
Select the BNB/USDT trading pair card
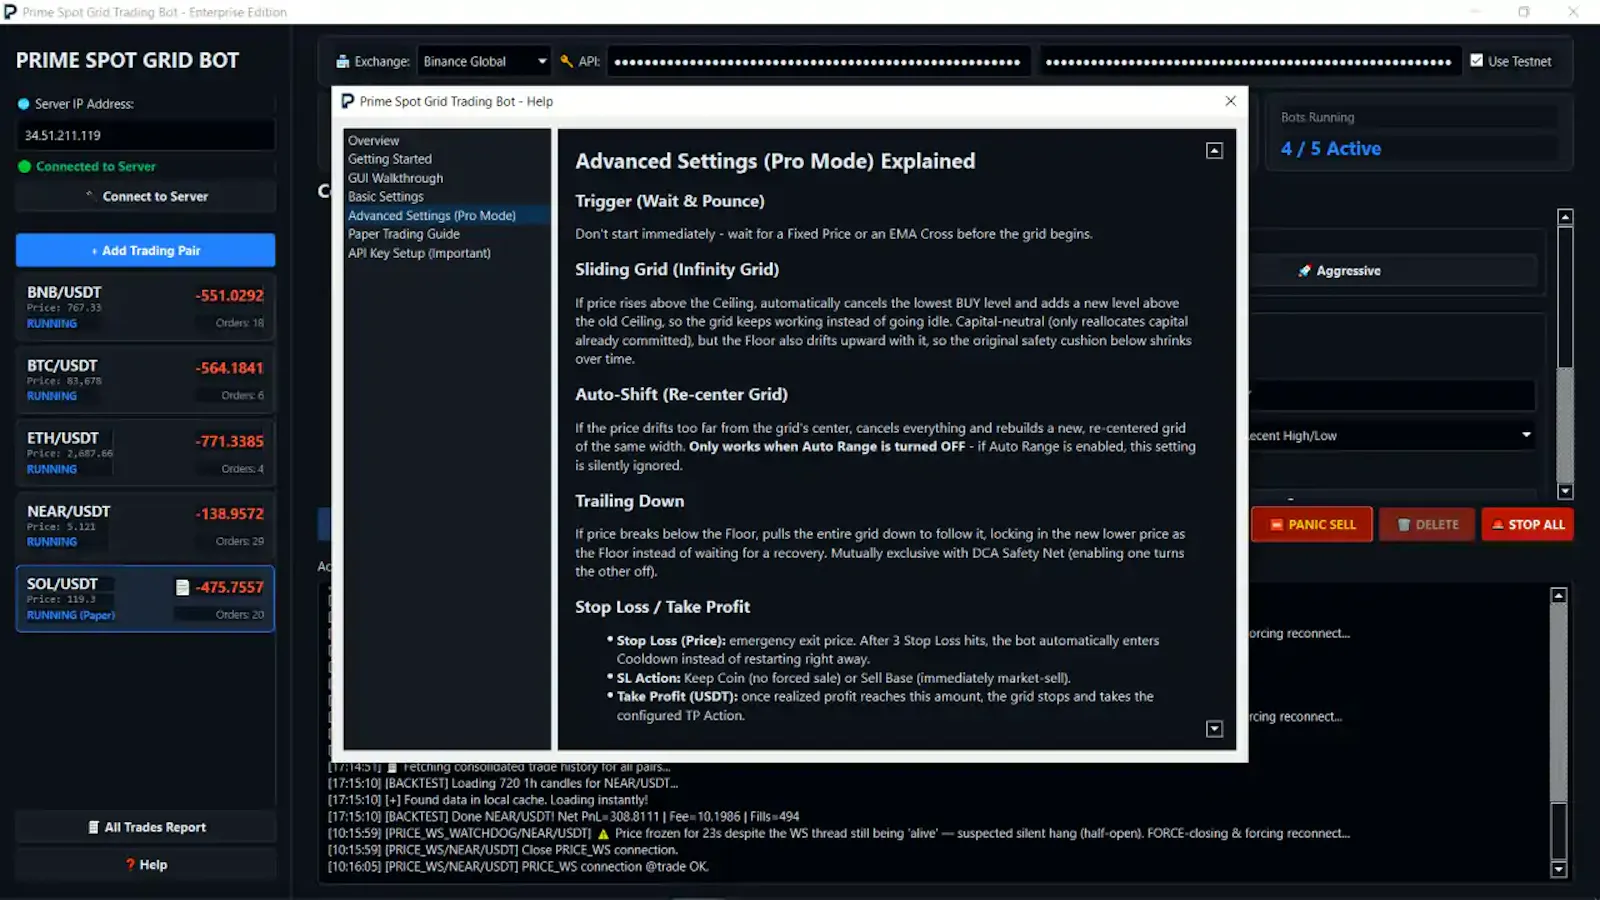(x=145, y=307)
